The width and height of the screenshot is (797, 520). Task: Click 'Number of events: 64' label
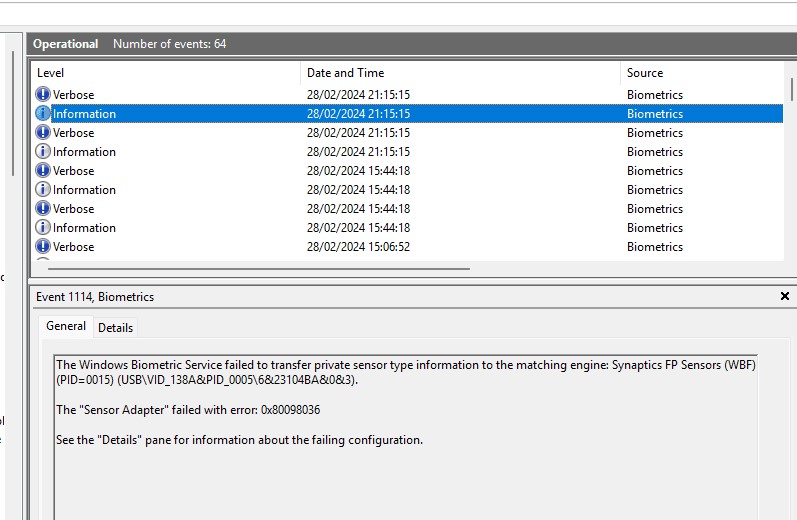pos(170,44)
